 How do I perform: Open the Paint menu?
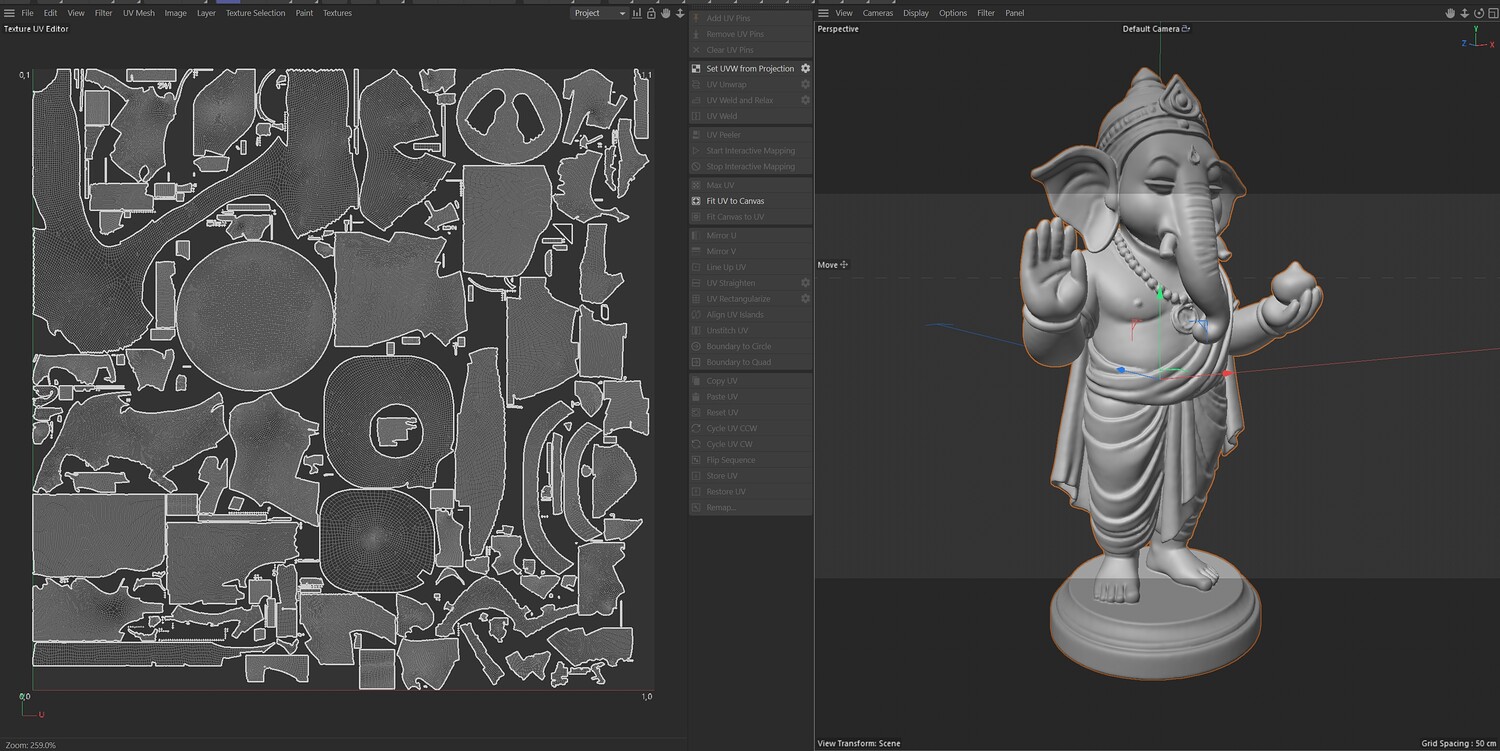click(x=304, y=13)
